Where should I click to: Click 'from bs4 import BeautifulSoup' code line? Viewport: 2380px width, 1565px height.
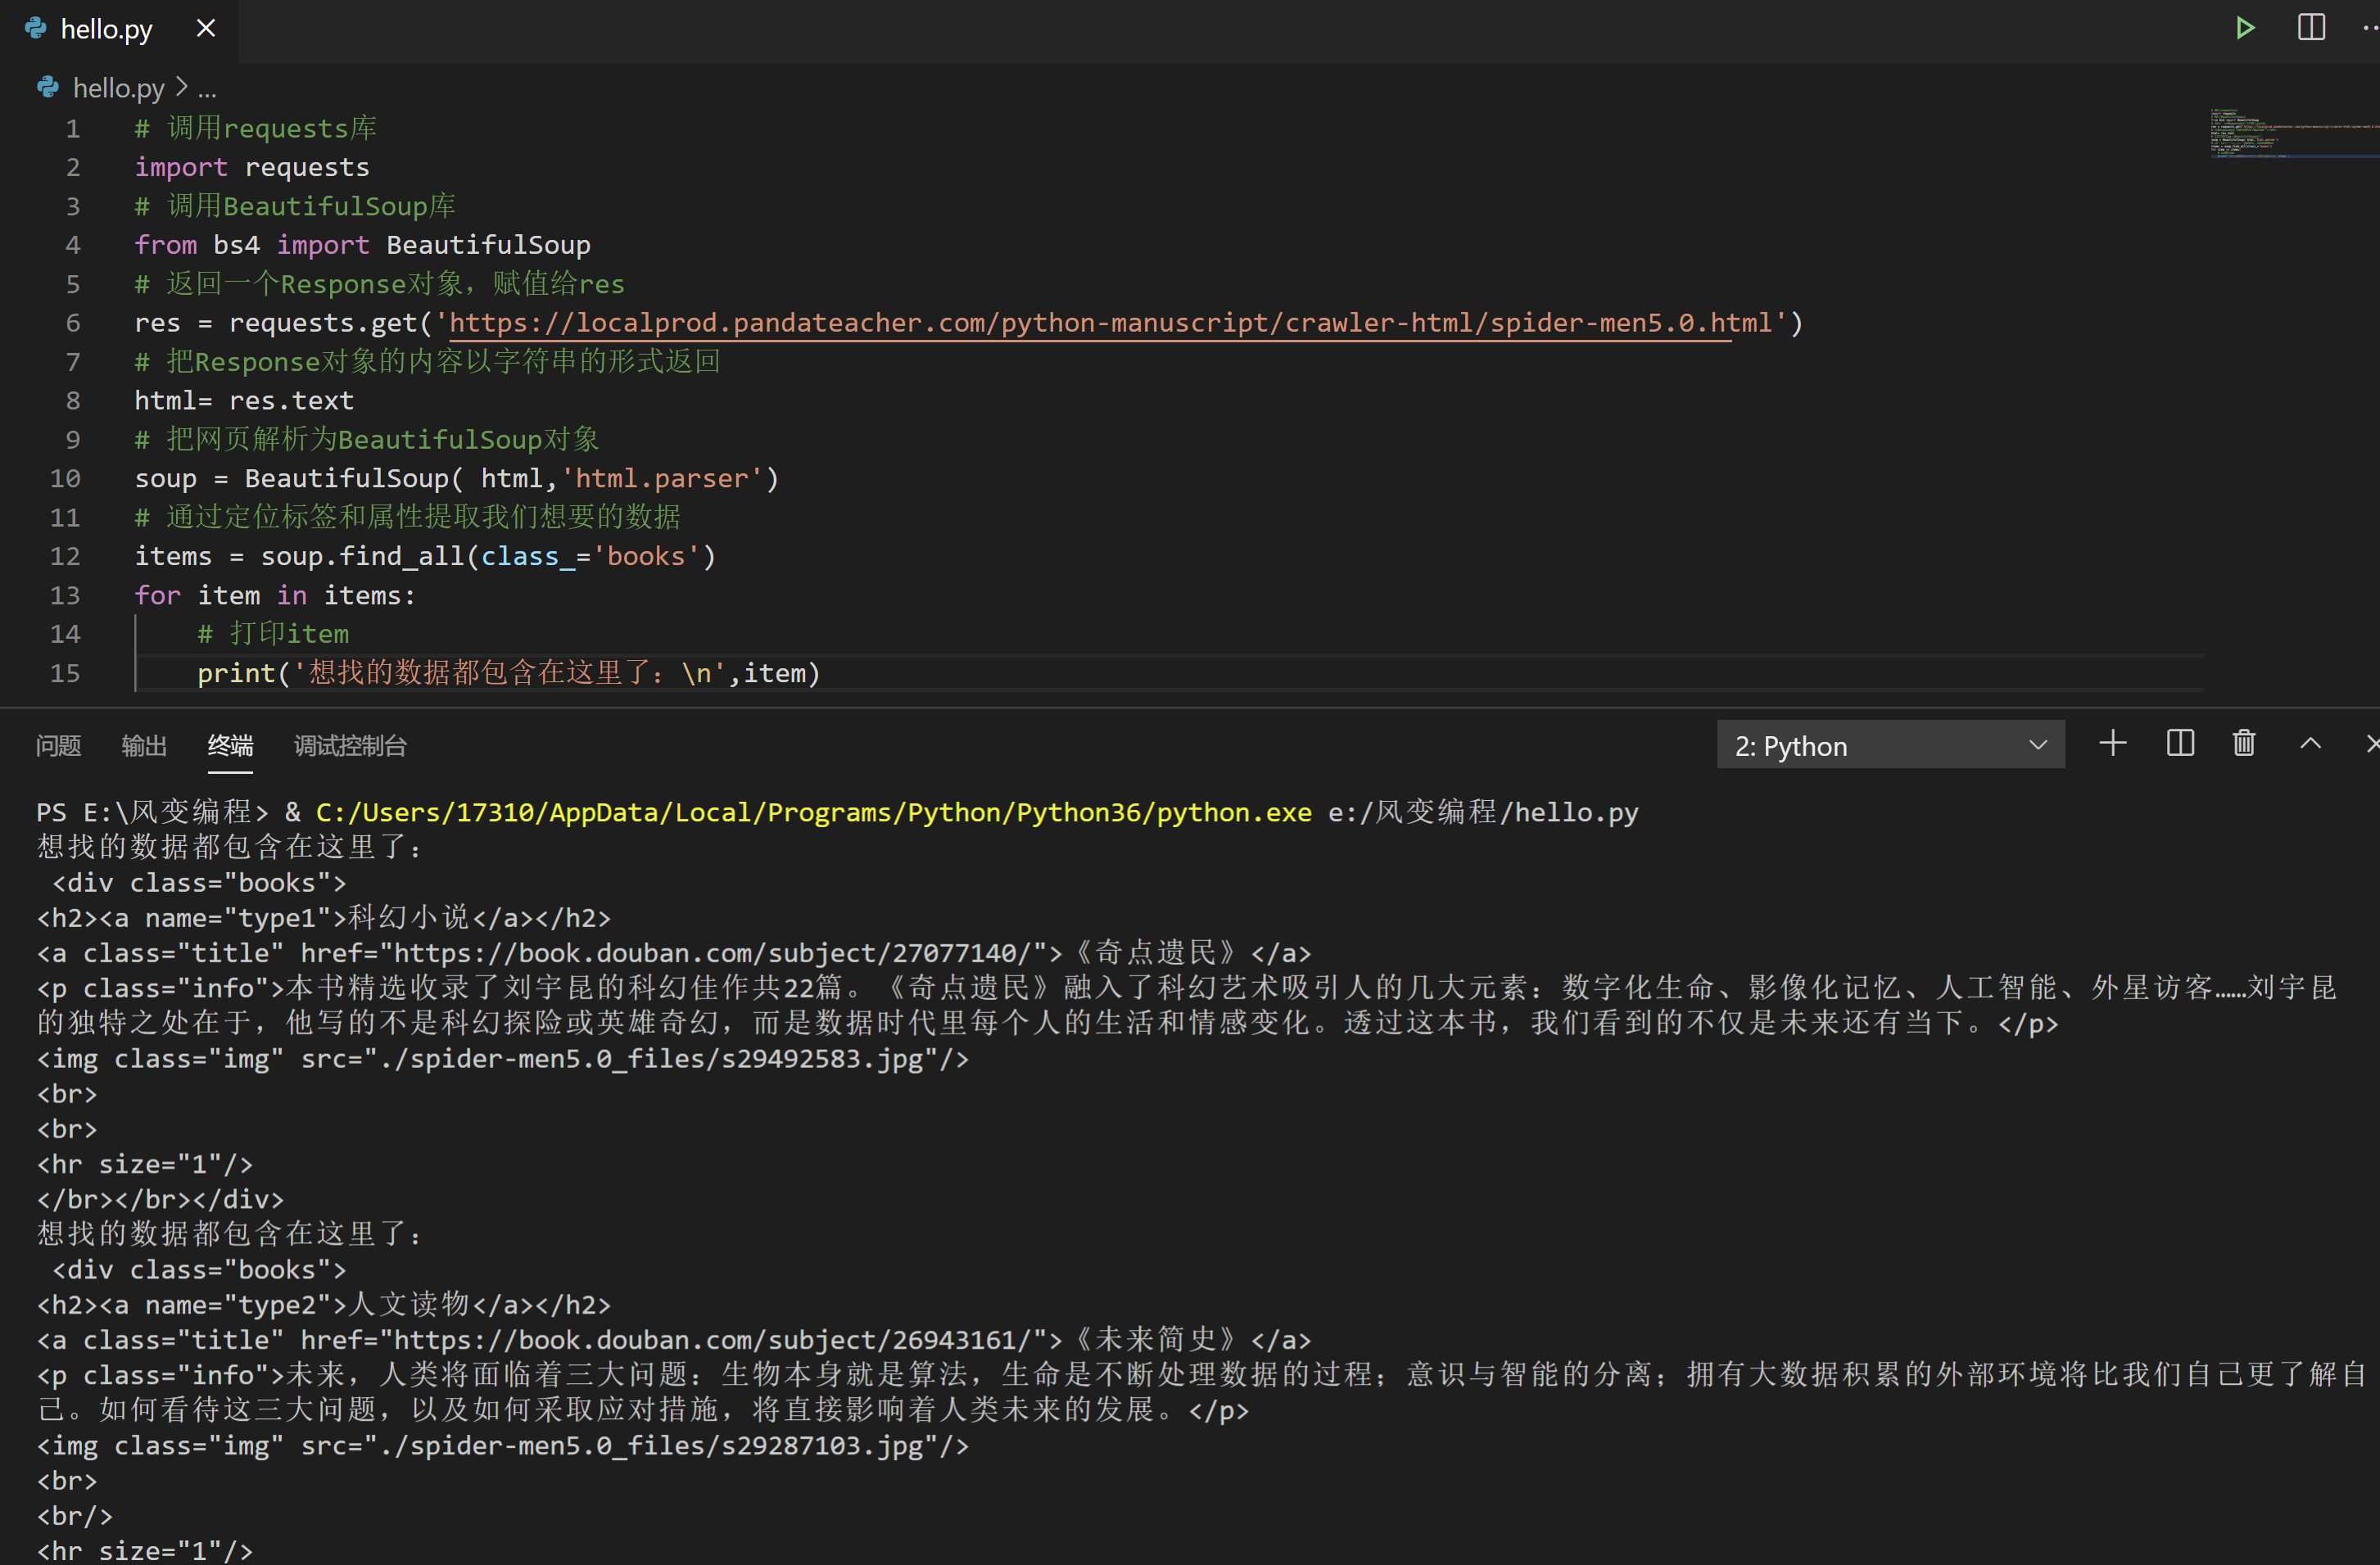click(x=363, y=245)
